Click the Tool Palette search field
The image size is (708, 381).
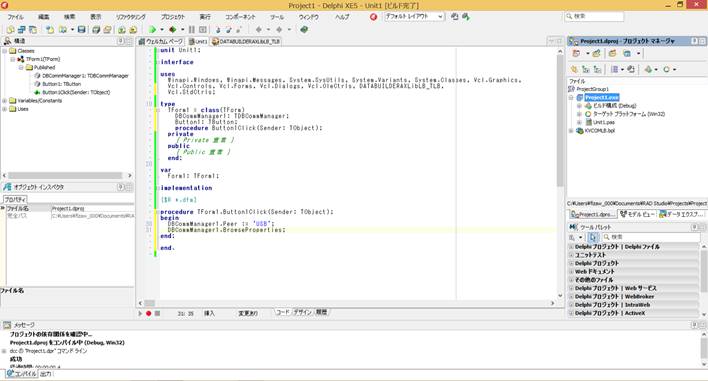tap(651, 237)
